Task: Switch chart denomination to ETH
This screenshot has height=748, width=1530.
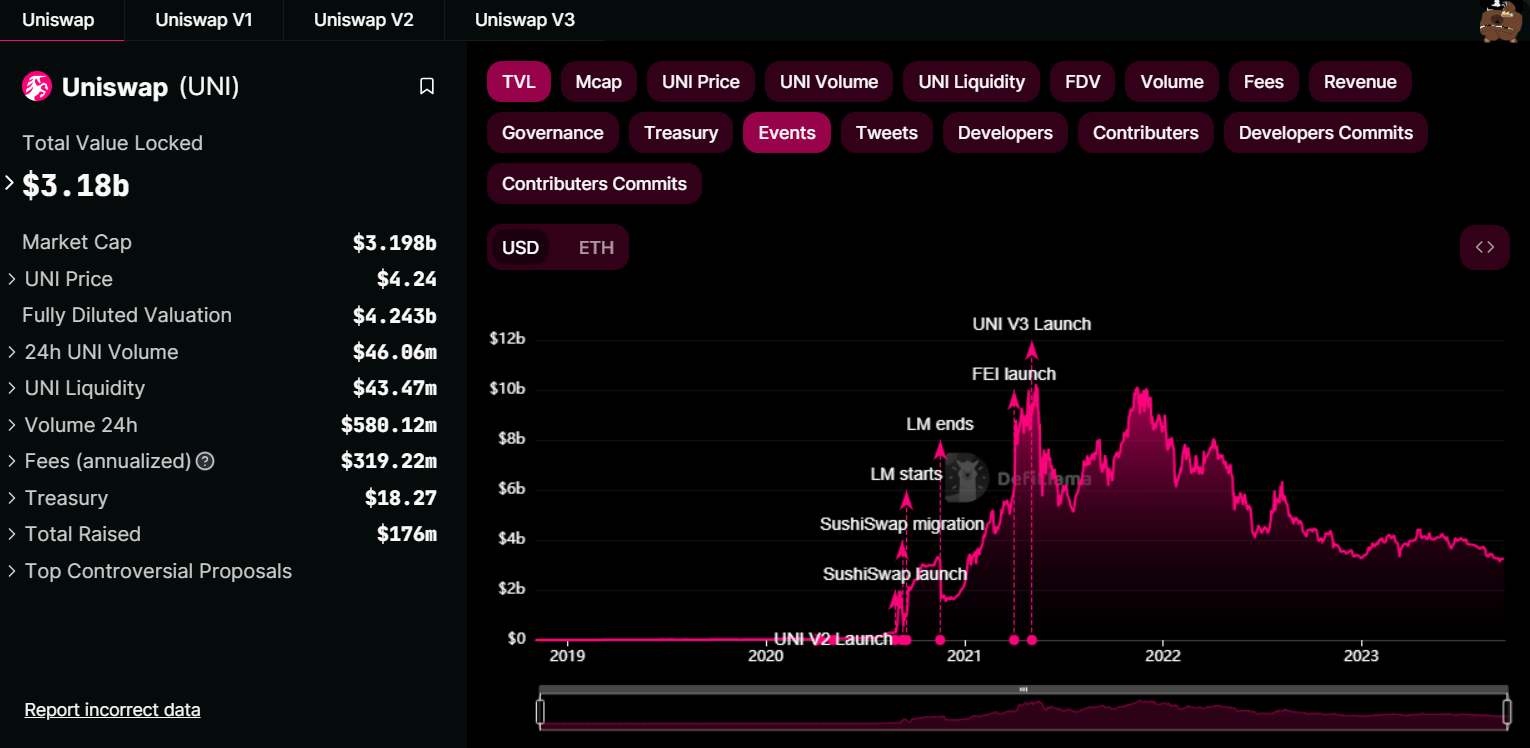Action: click(596, 247)
